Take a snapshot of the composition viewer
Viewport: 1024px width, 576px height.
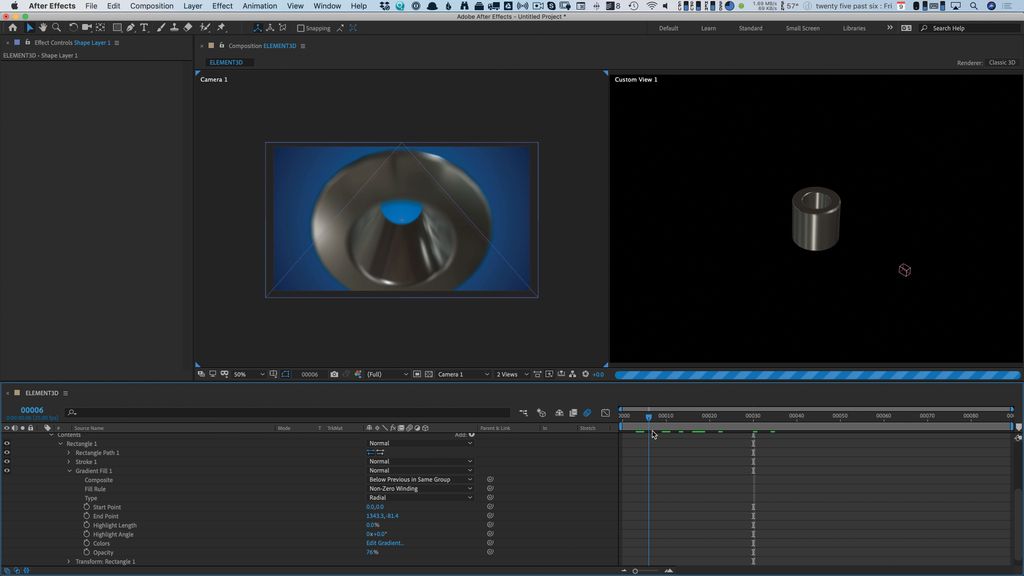[335, 373]
